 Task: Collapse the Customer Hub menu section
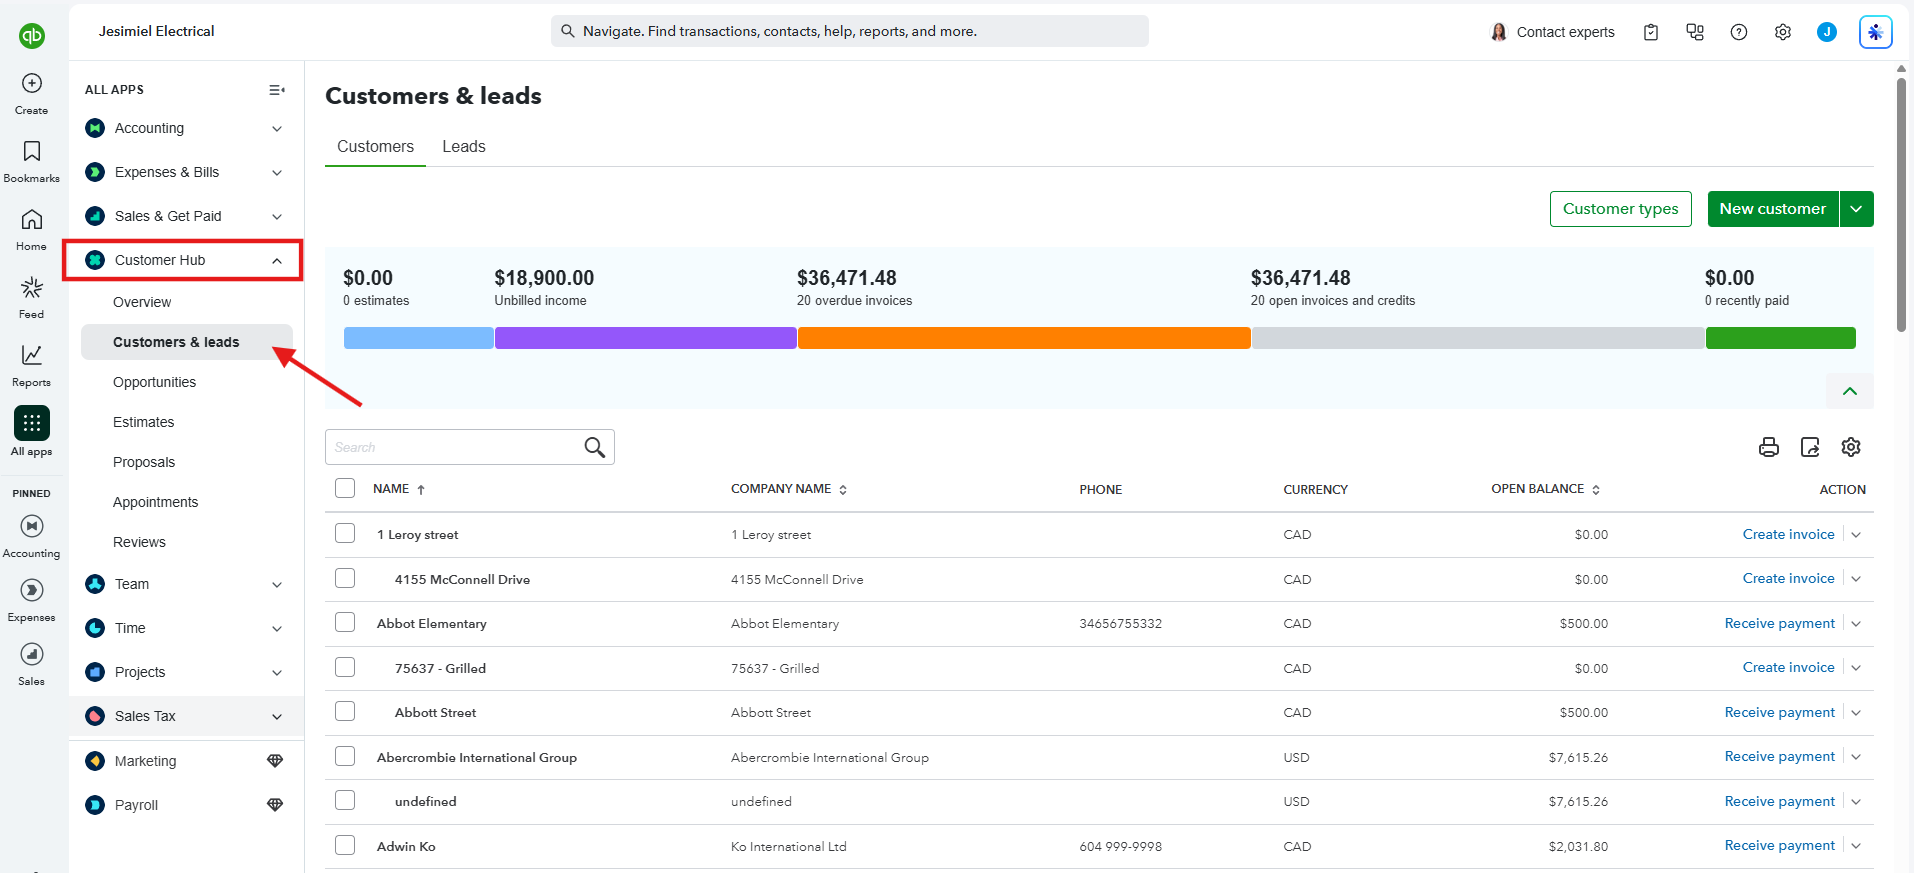click(277, 261)
